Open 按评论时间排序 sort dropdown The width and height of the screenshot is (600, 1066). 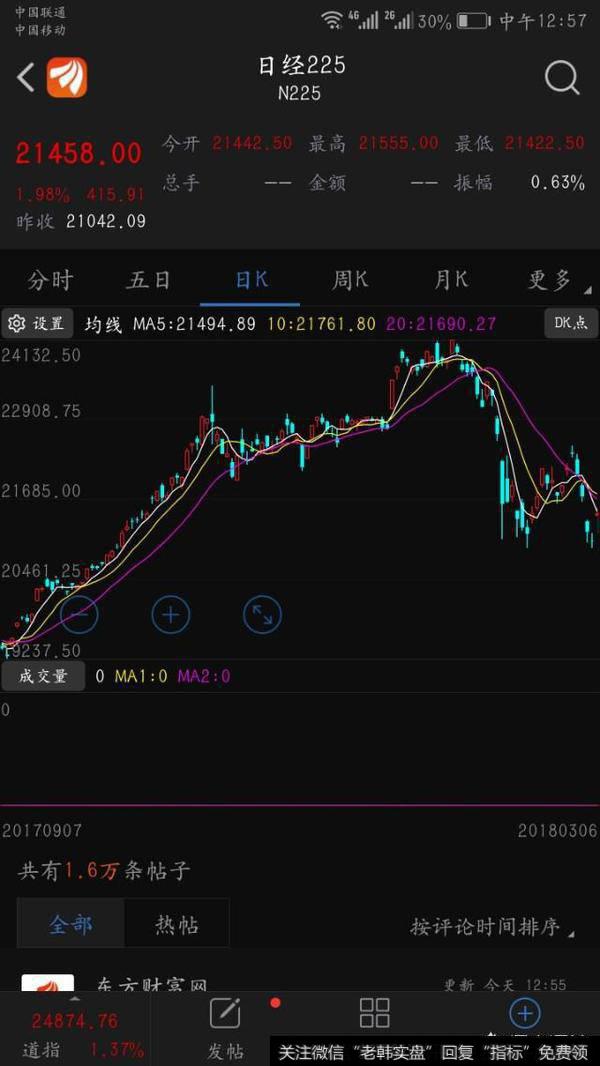(492, 926)
